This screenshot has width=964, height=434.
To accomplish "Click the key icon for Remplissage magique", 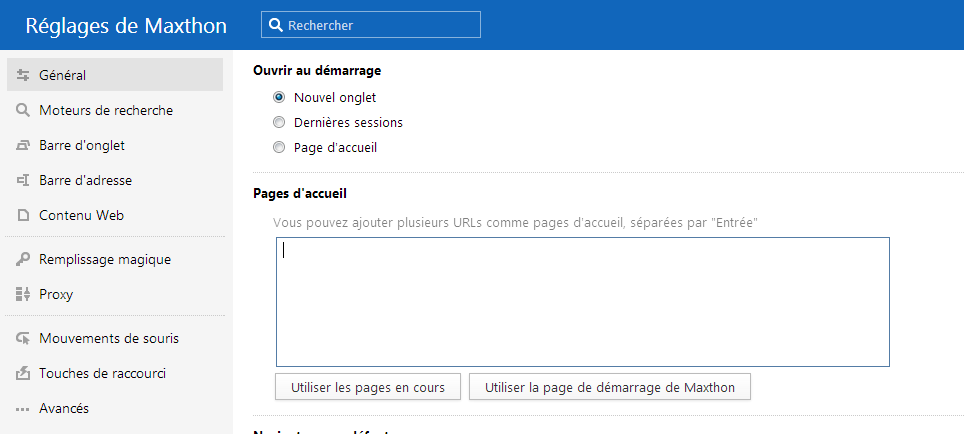I will [x=23, y=259].
